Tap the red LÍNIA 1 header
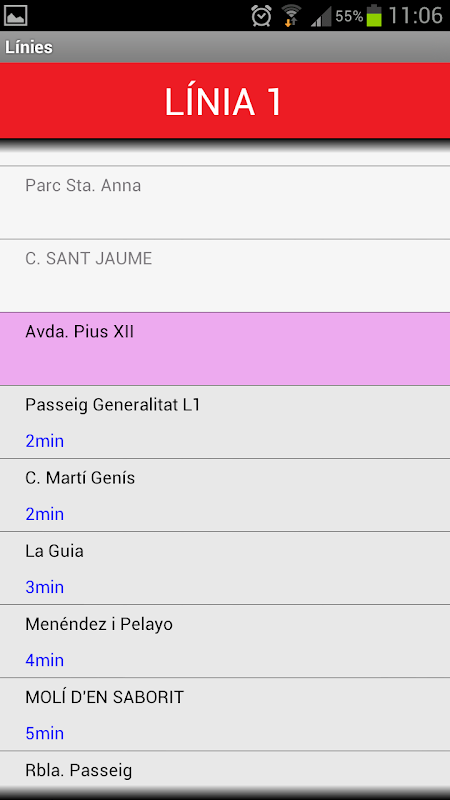 click(x=225, y=101)
